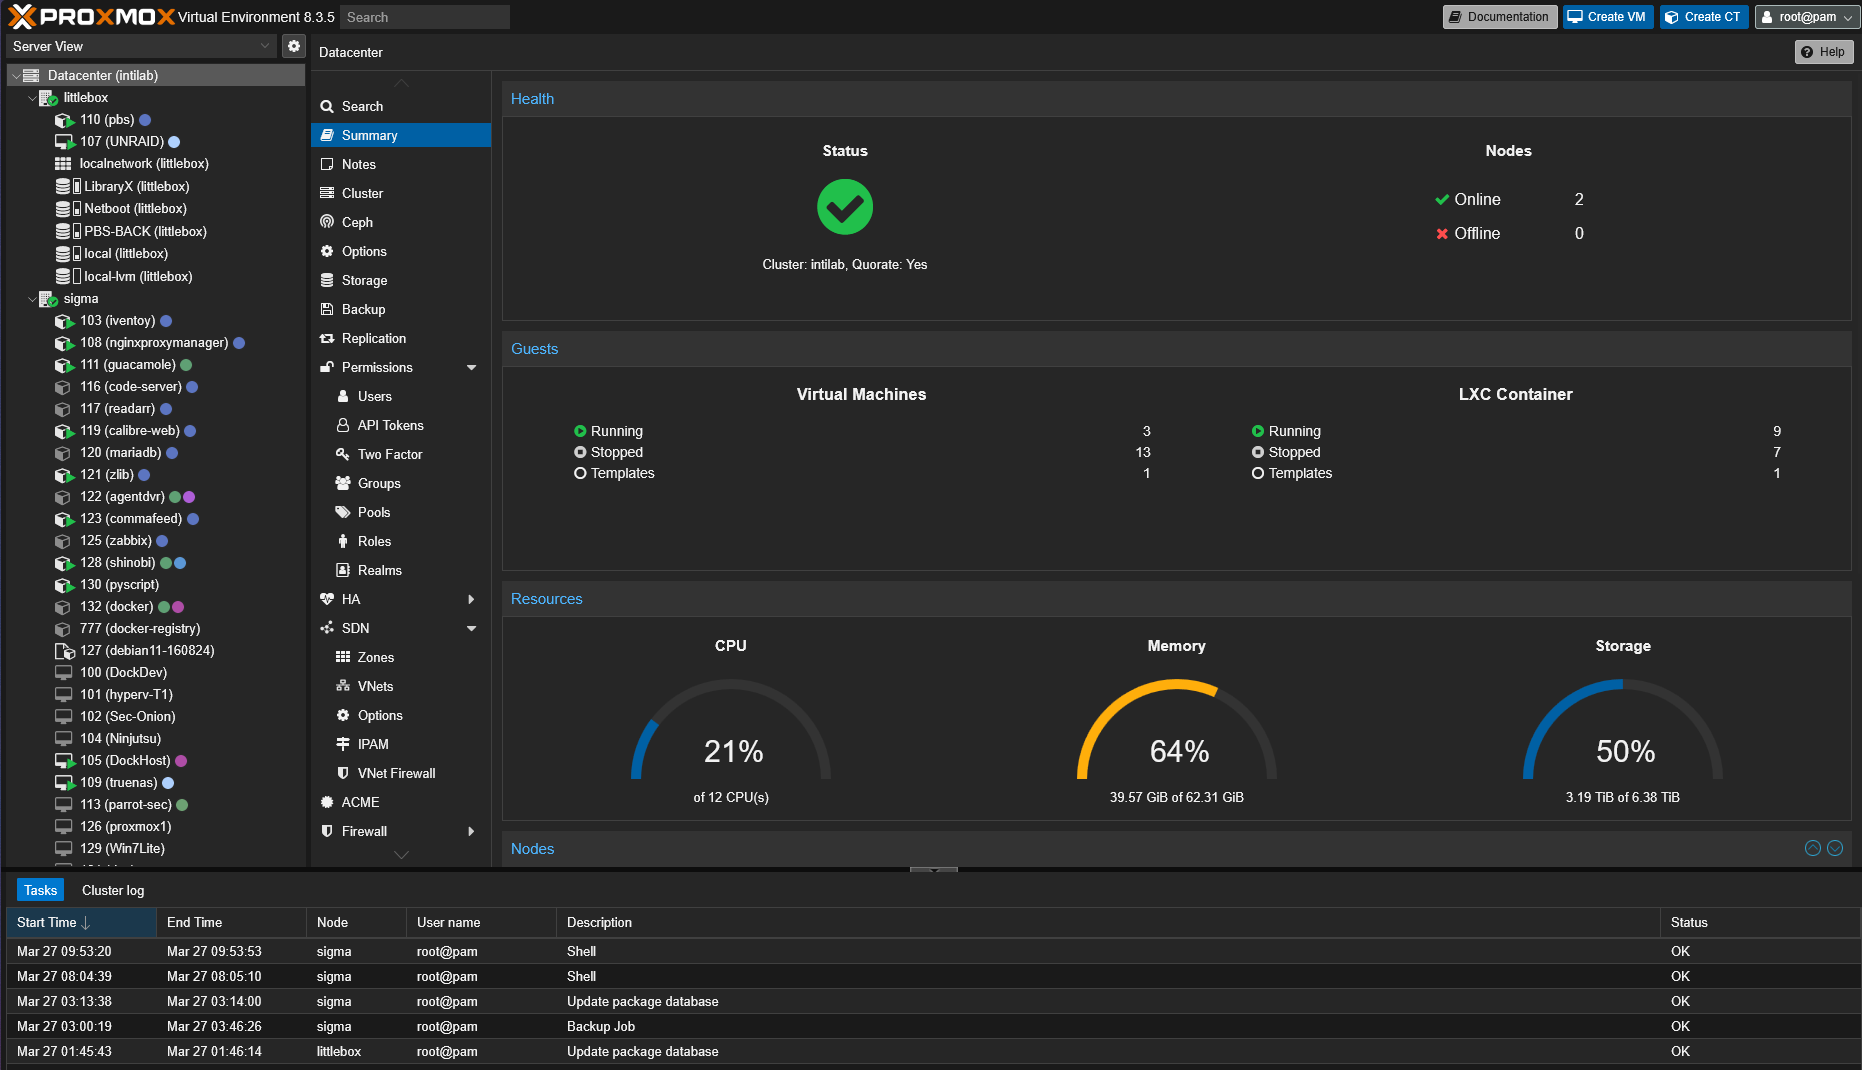1862x1070 pixels.
Task: Expand the HA sidebar section
Action: pos(471,599)
